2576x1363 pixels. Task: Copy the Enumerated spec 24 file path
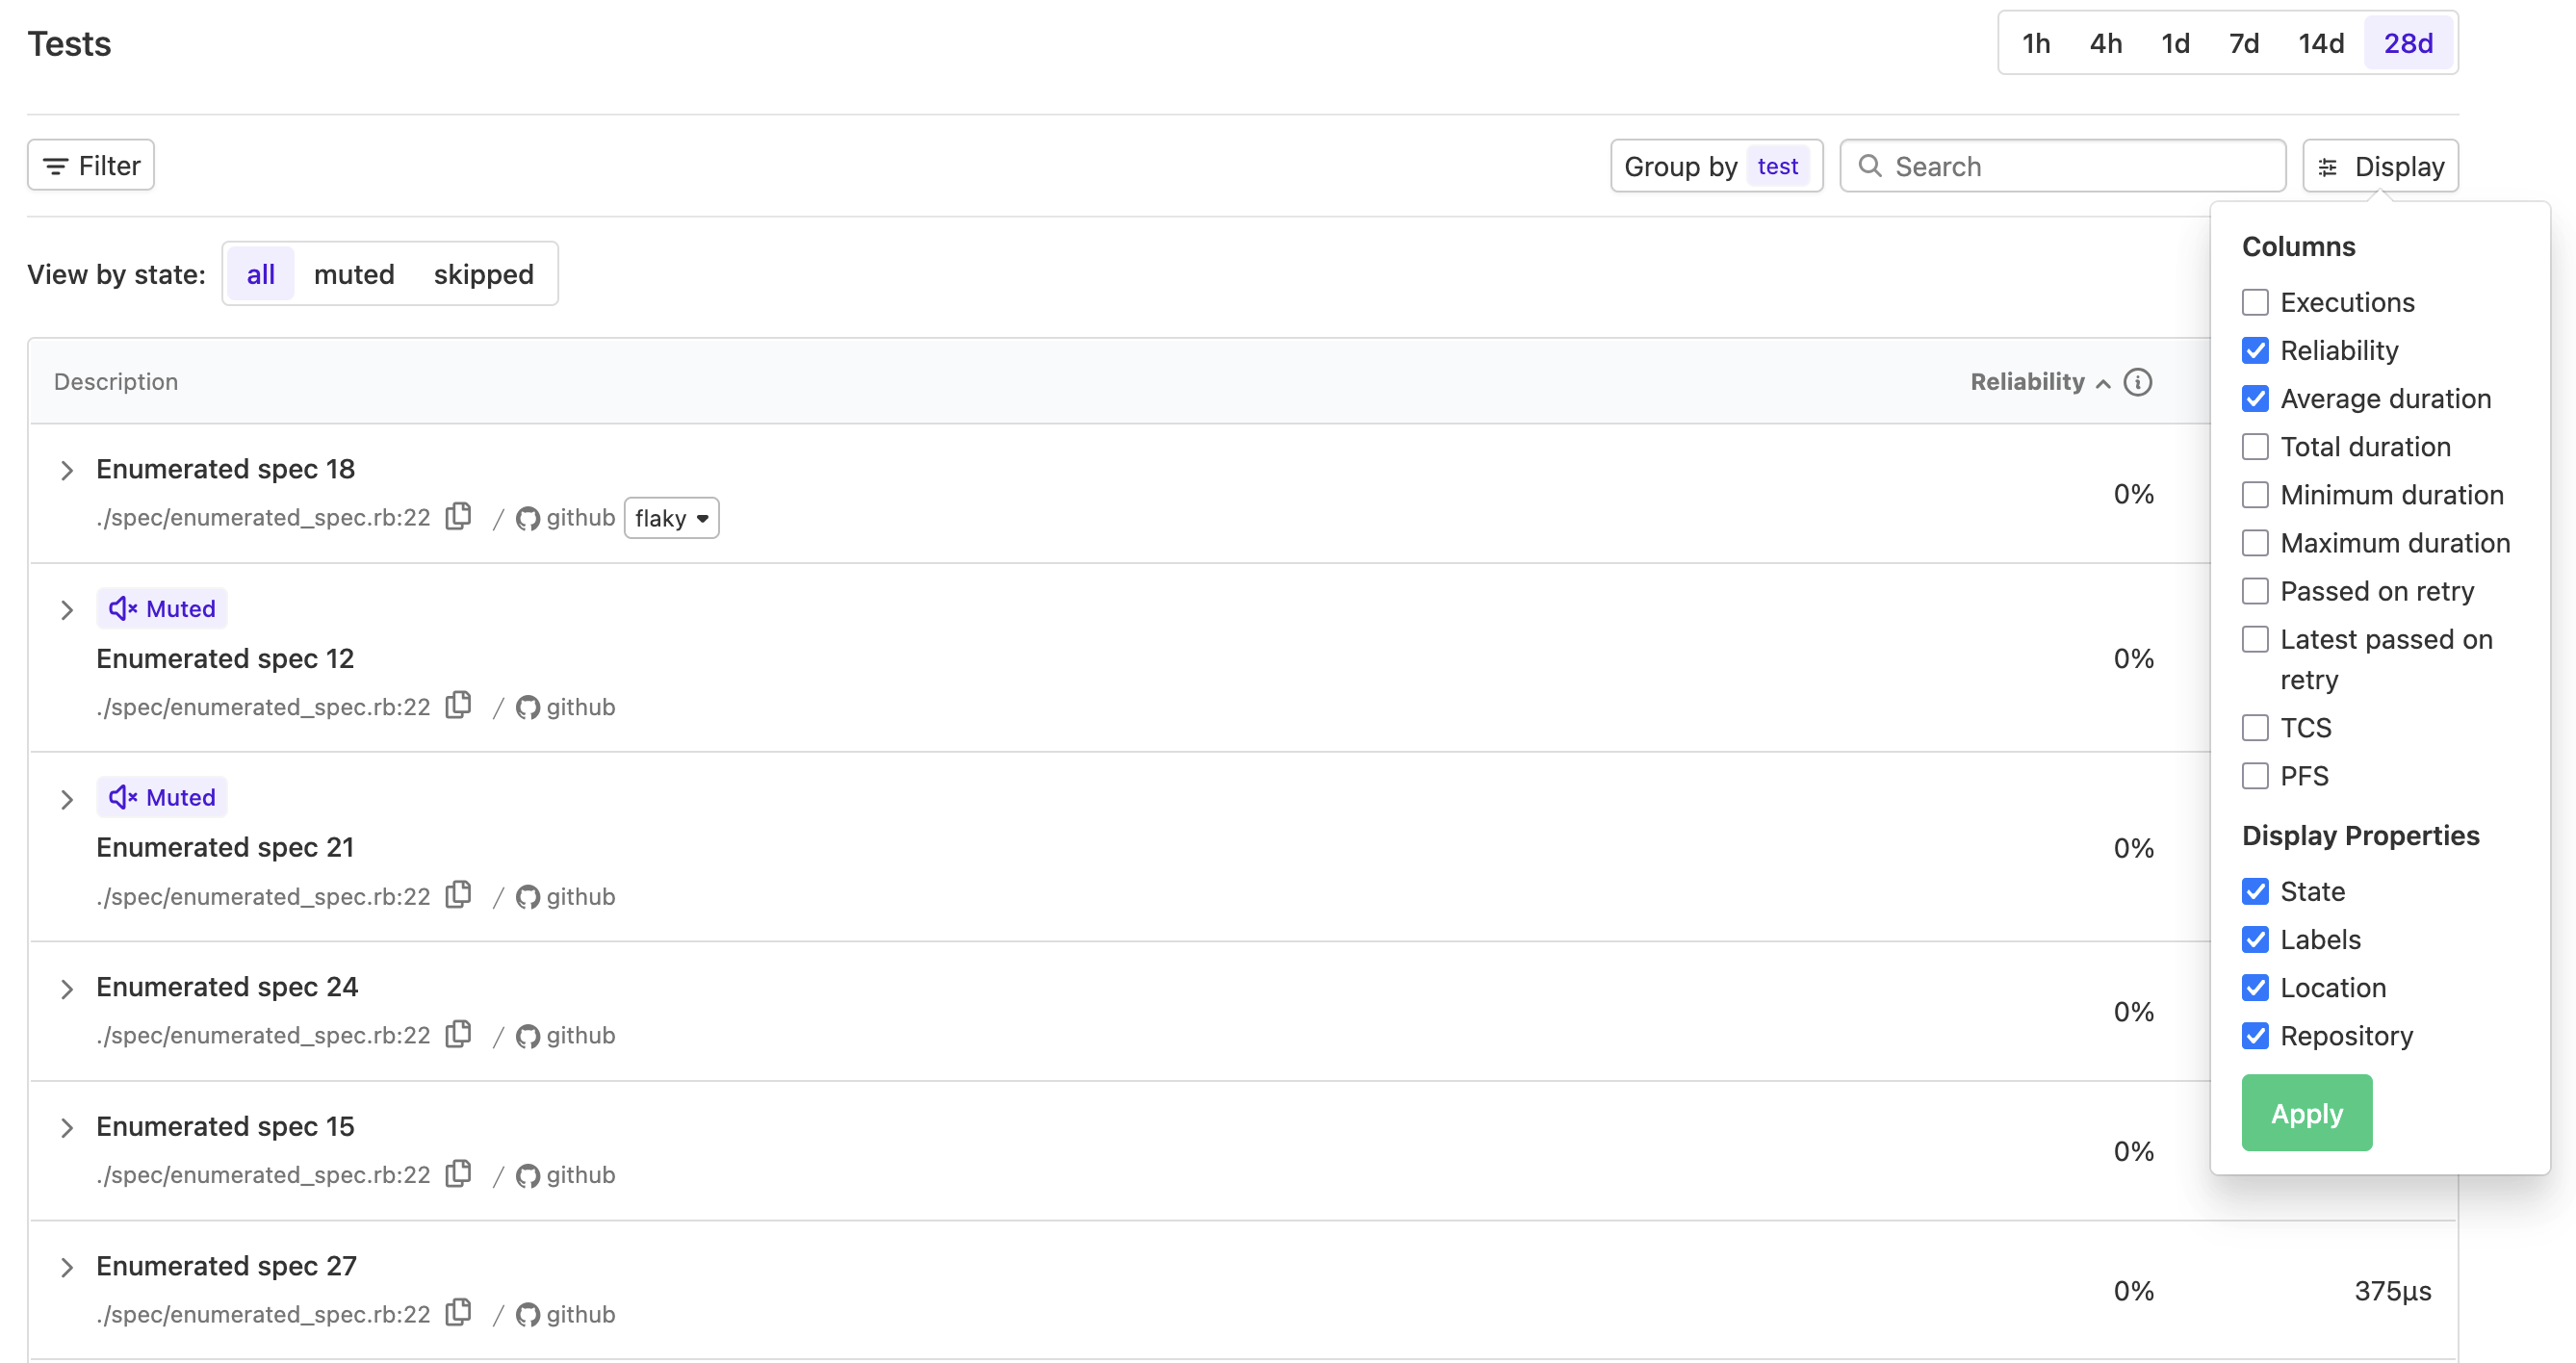point(459,1034)
